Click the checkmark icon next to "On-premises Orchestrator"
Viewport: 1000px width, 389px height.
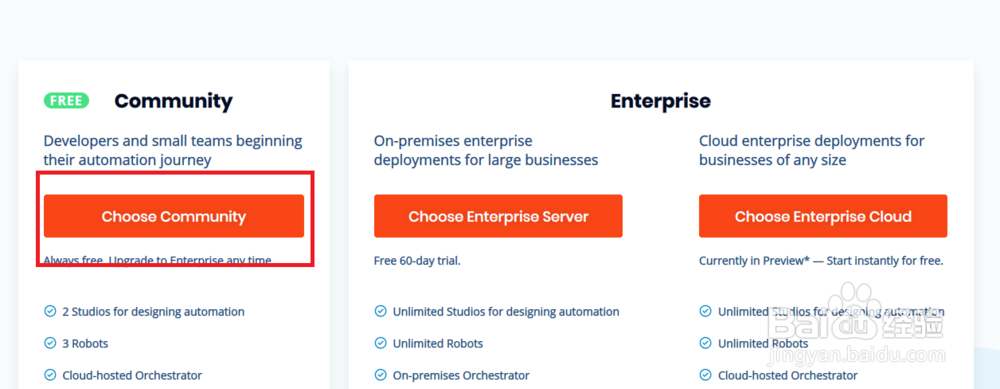tap(380, 375)
